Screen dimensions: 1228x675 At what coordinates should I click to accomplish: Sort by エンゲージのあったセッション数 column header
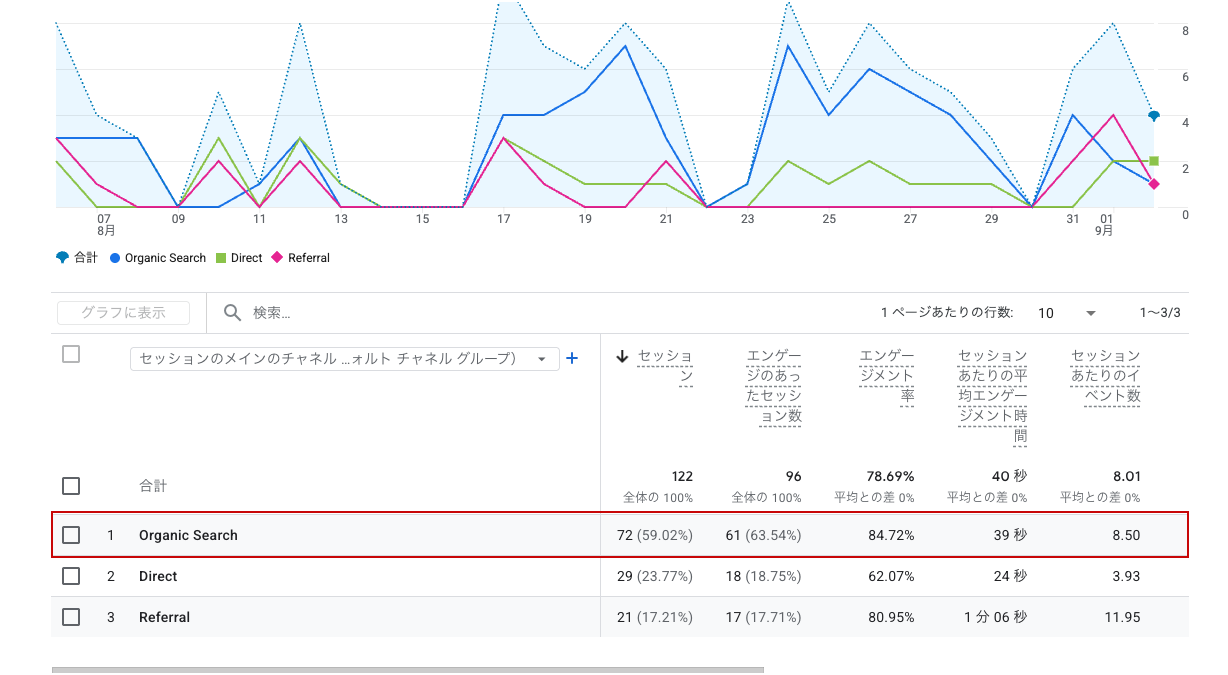tap(774, 386)
